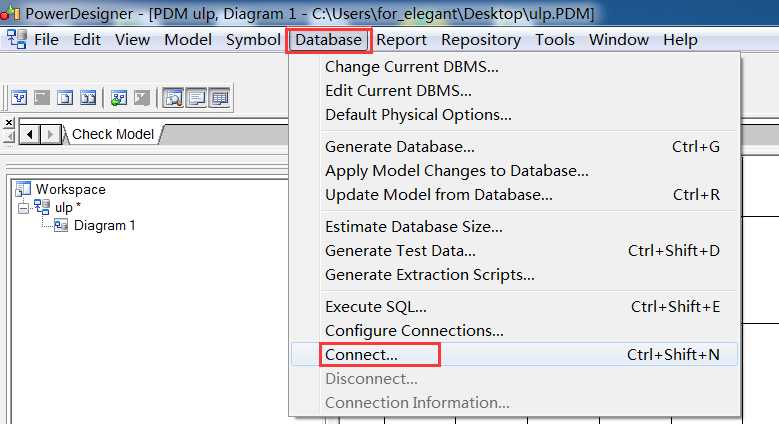Click the Workspace icon in the tree
The width and height of the screenshot is (779, 424).
point(23,189)
